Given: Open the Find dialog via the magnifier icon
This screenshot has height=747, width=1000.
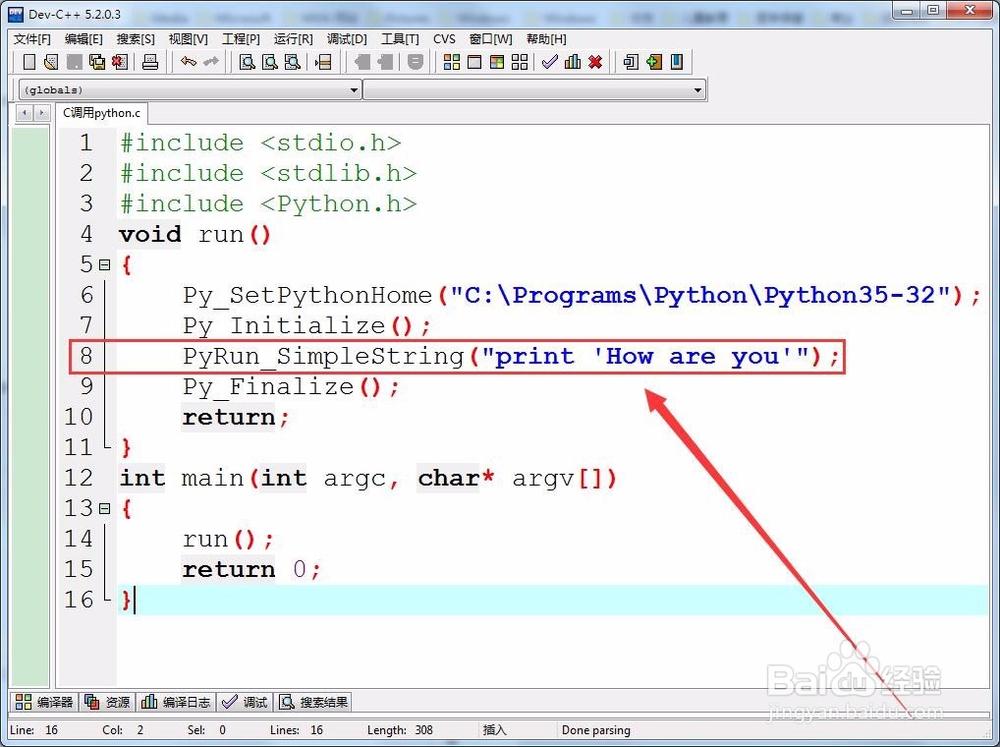Looking at the screenshot, I should point(246,62).
